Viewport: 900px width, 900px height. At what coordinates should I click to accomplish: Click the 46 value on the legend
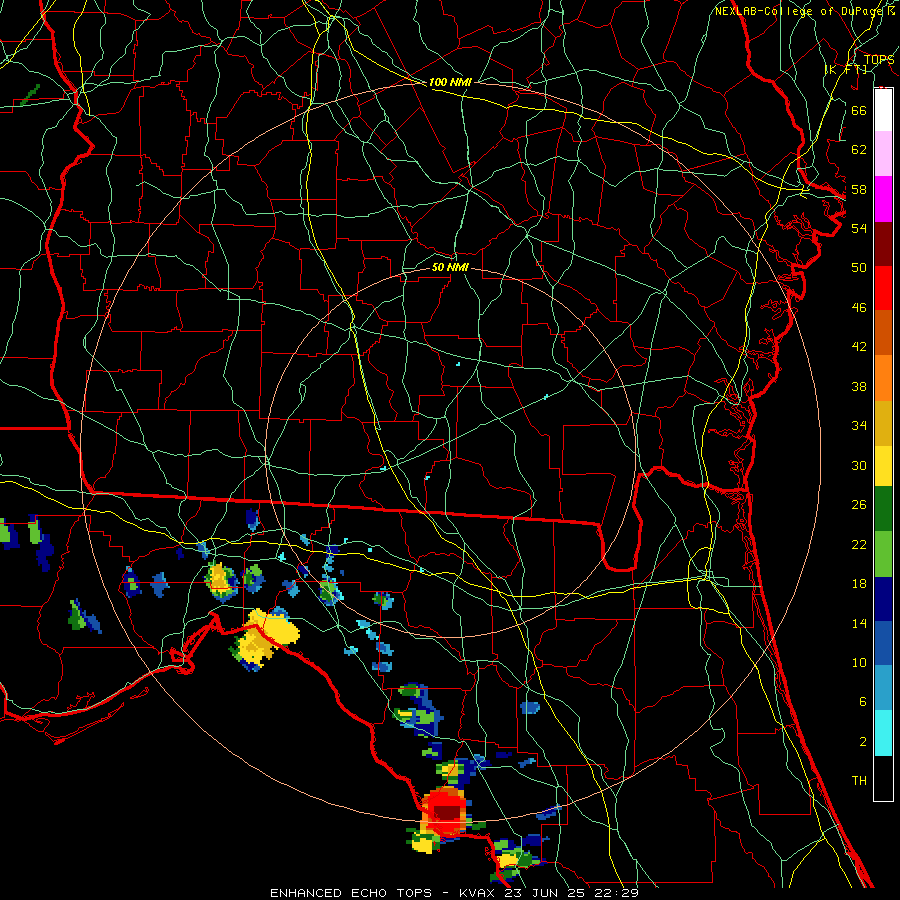(859, 308)
